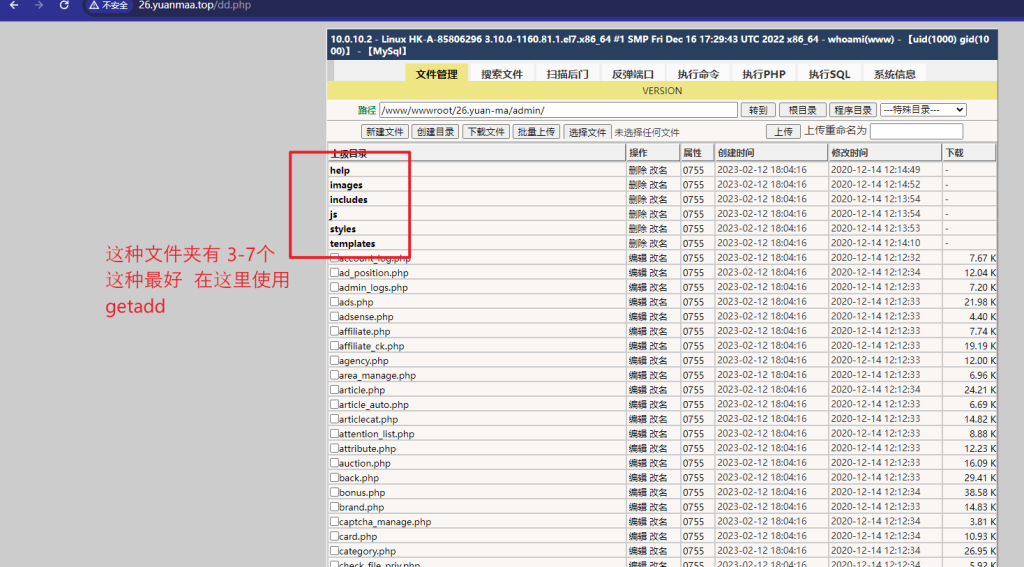Click the 根目录 button
This screenshot has height=567, width=1024.
(x=801, y=110)
